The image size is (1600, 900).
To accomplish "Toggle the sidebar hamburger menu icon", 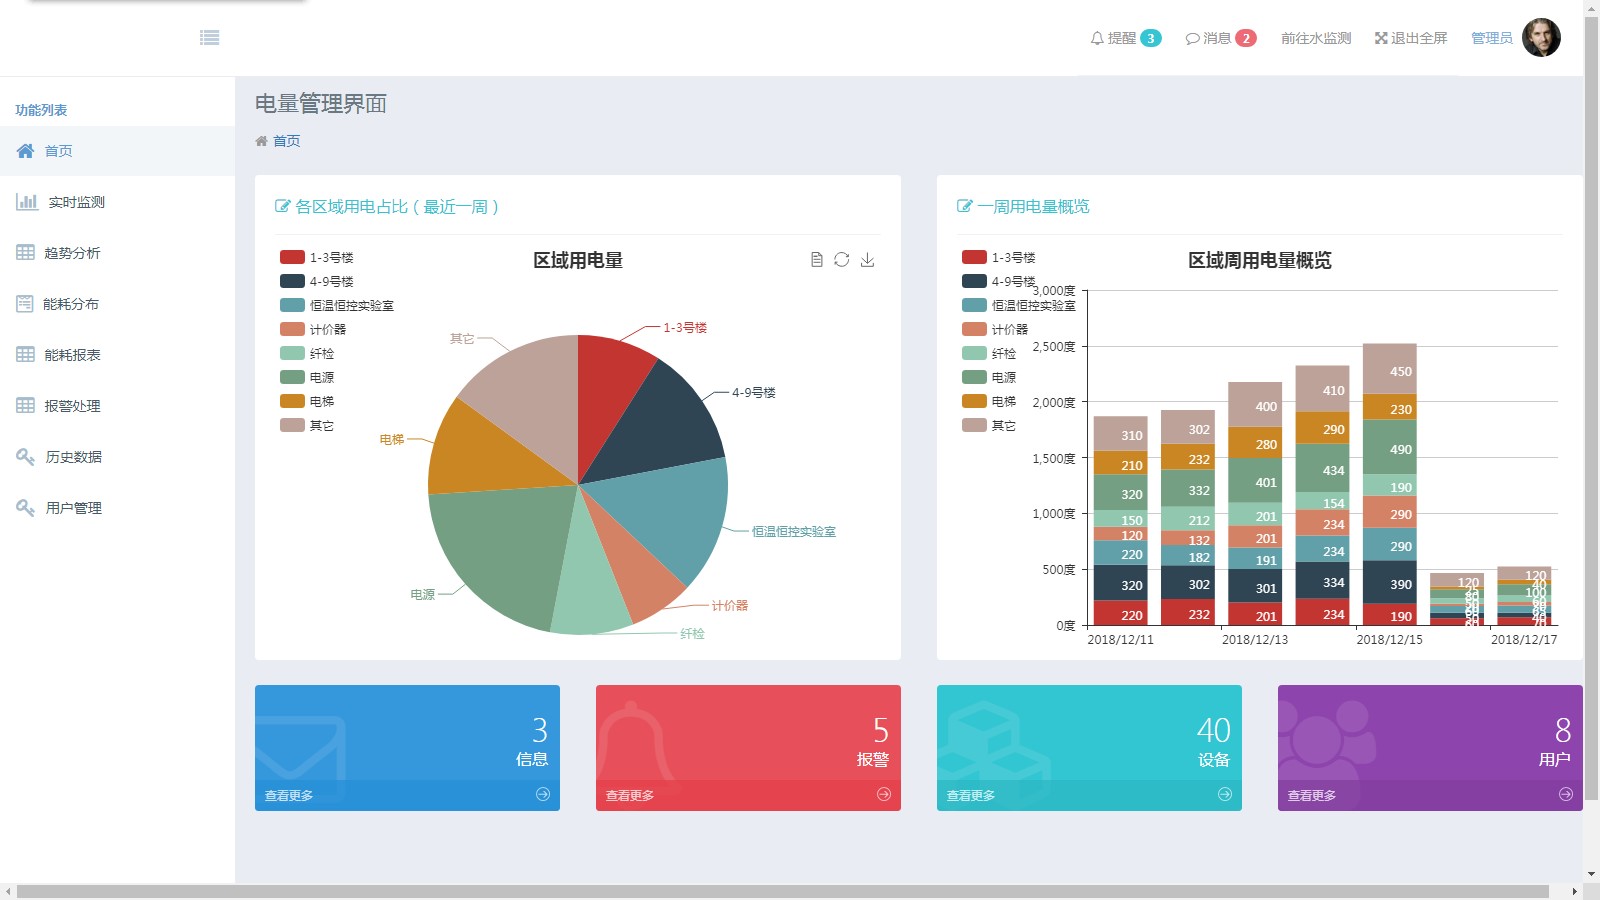I will tap(209, 38).
